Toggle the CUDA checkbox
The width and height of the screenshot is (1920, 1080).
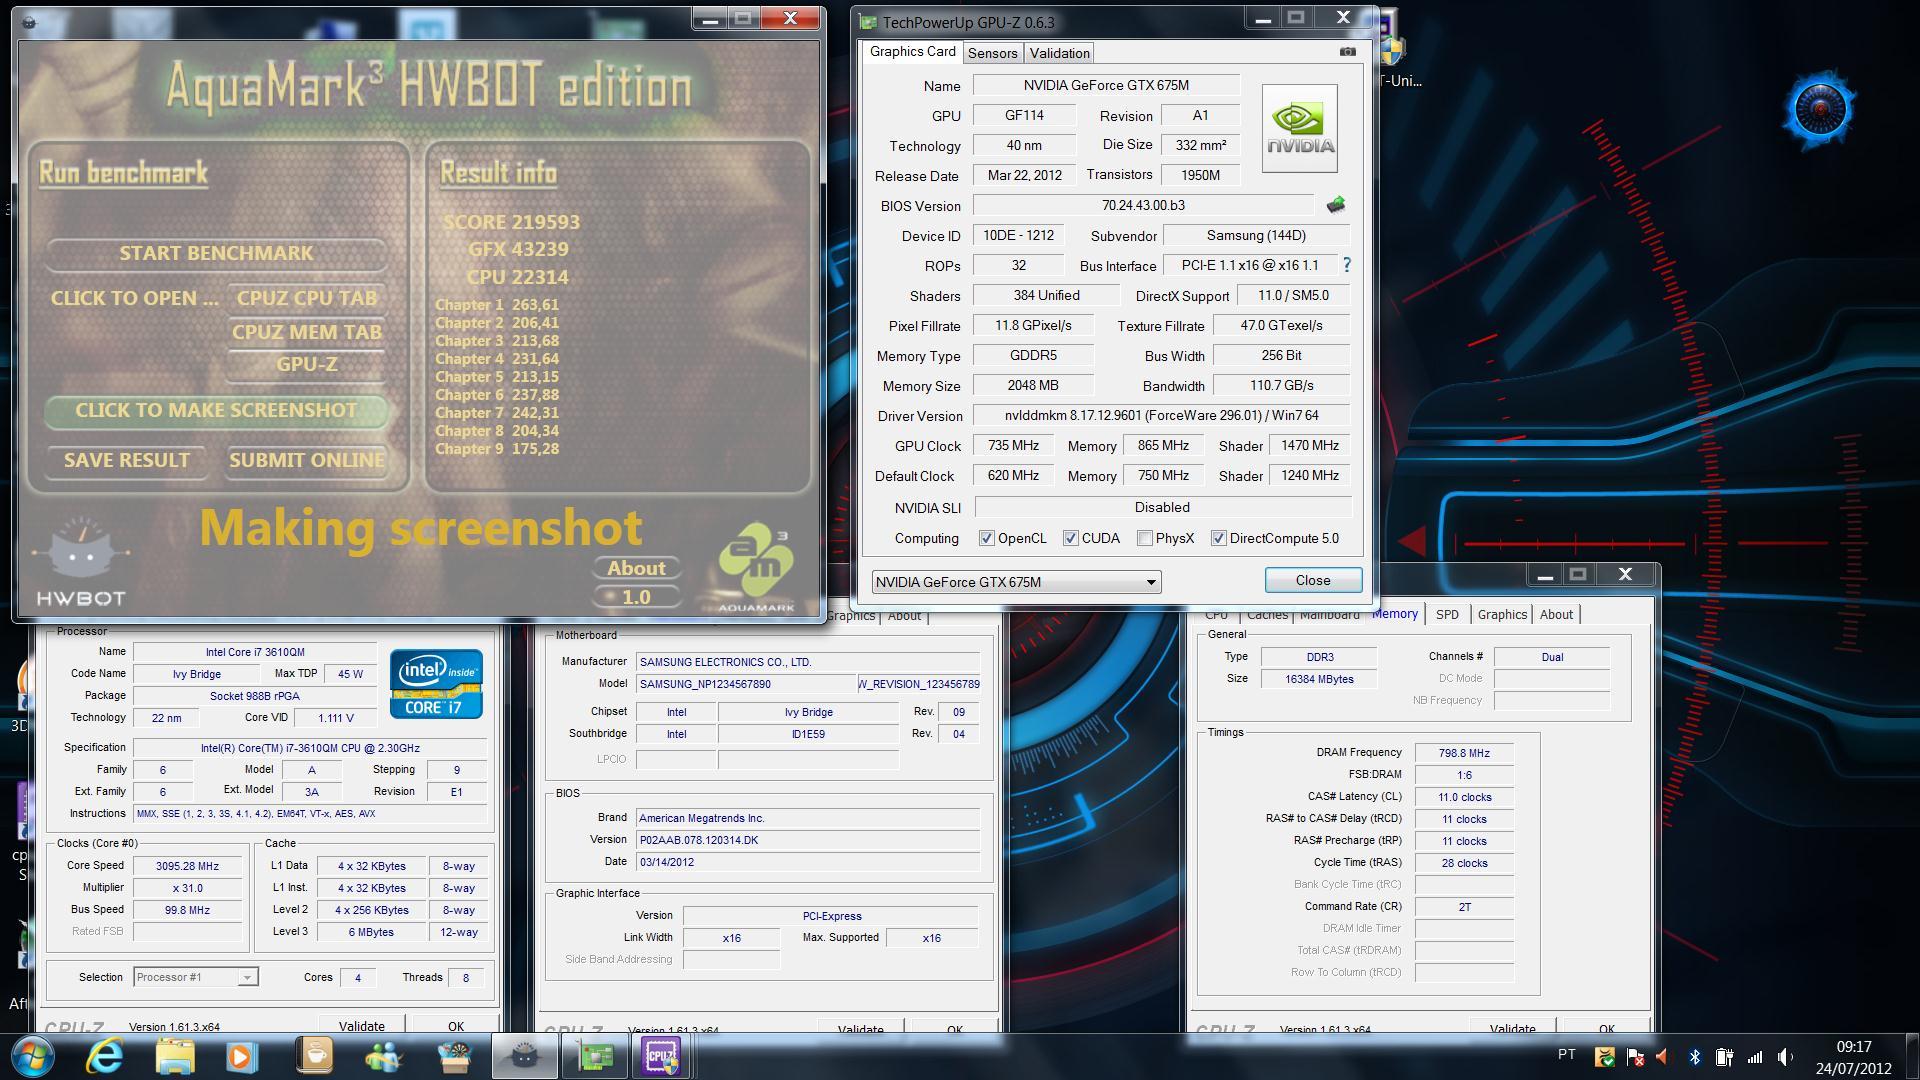click(x=1071, y=538)
